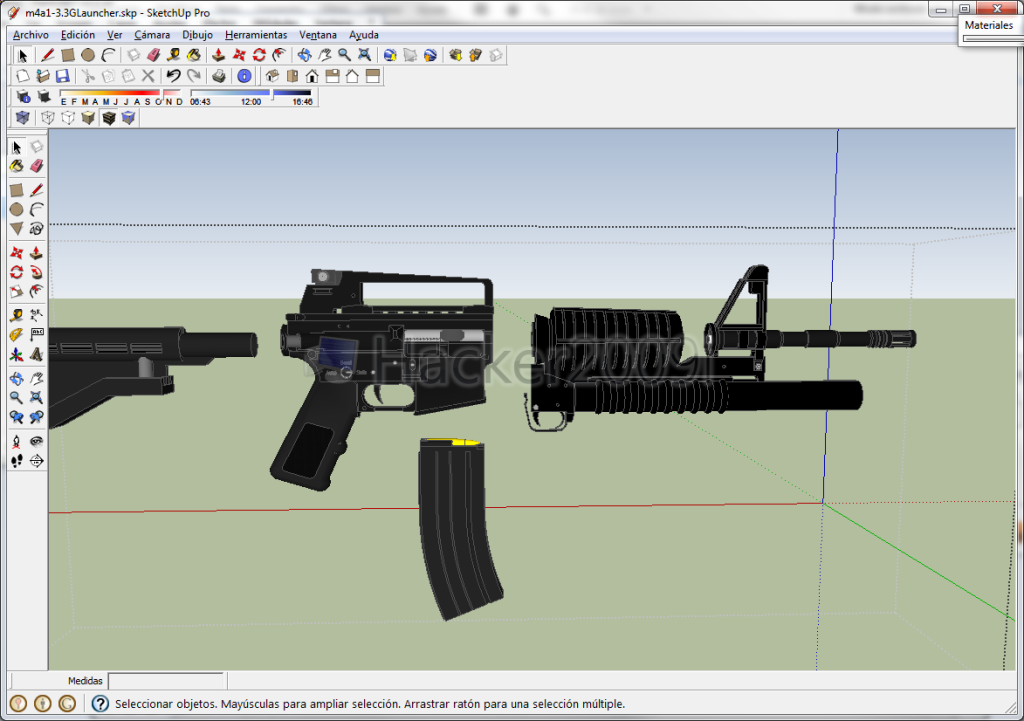The width and height of the screenshot is (1024, 721).
Task: Select the Freehand tool in left palette
Action: 37,229
